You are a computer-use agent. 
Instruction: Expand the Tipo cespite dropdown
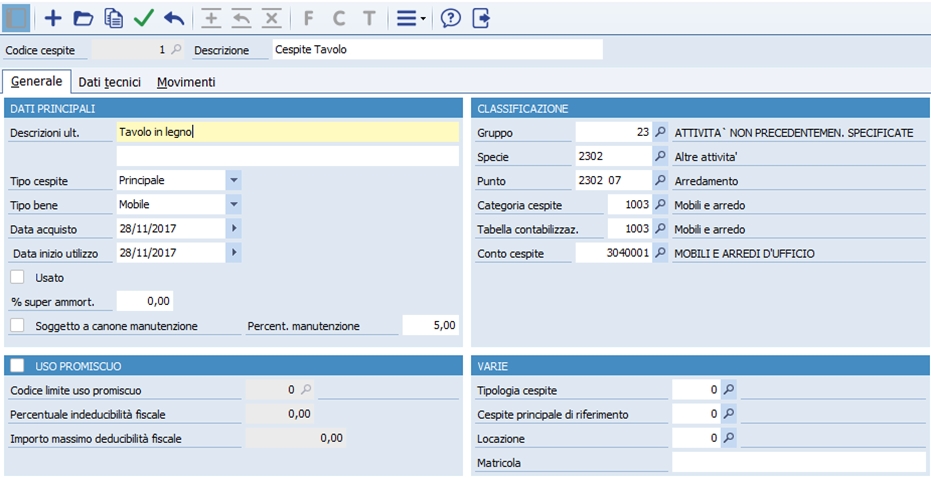233,180
